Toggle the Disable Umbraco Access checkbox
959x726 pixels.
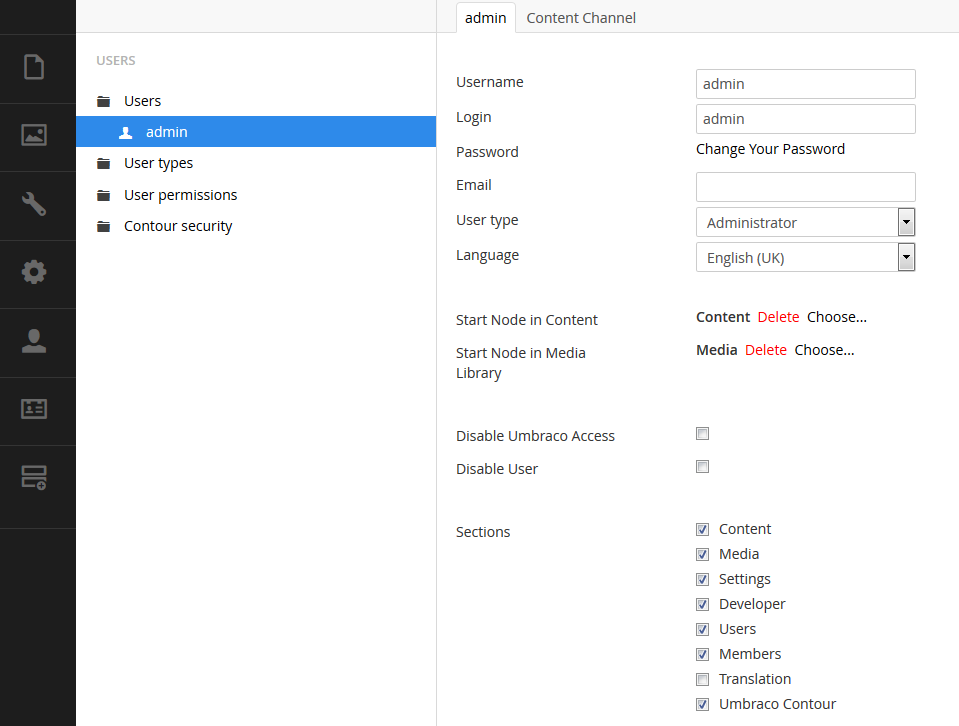703,434
